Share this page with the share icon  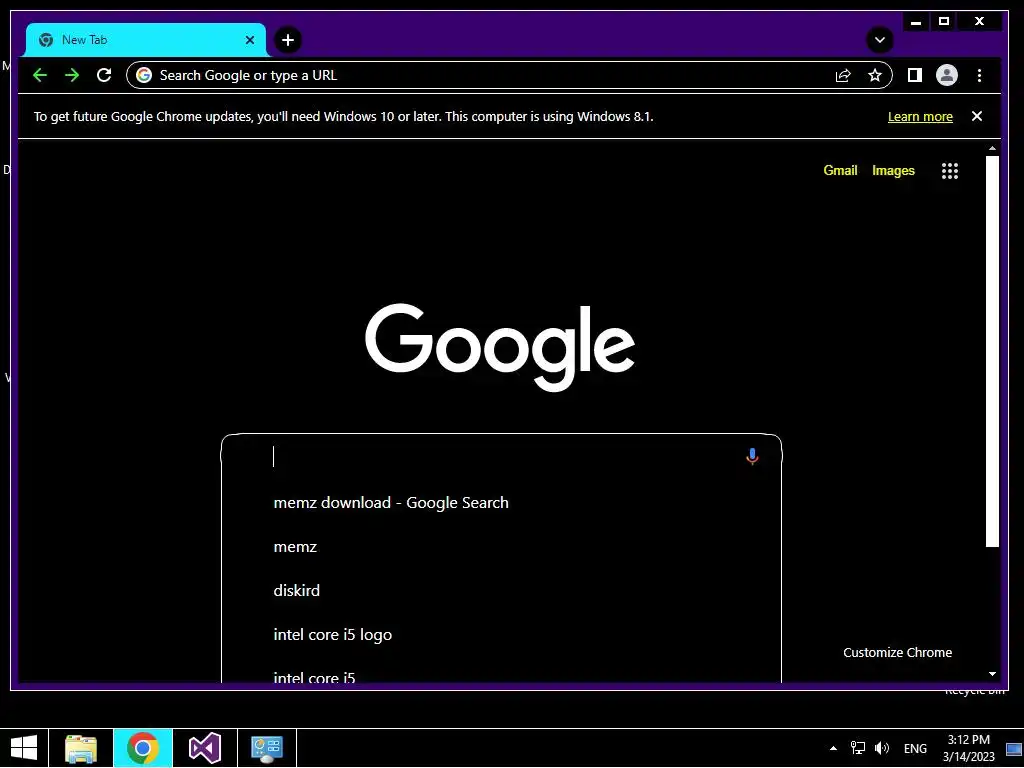tap(843, 75)
